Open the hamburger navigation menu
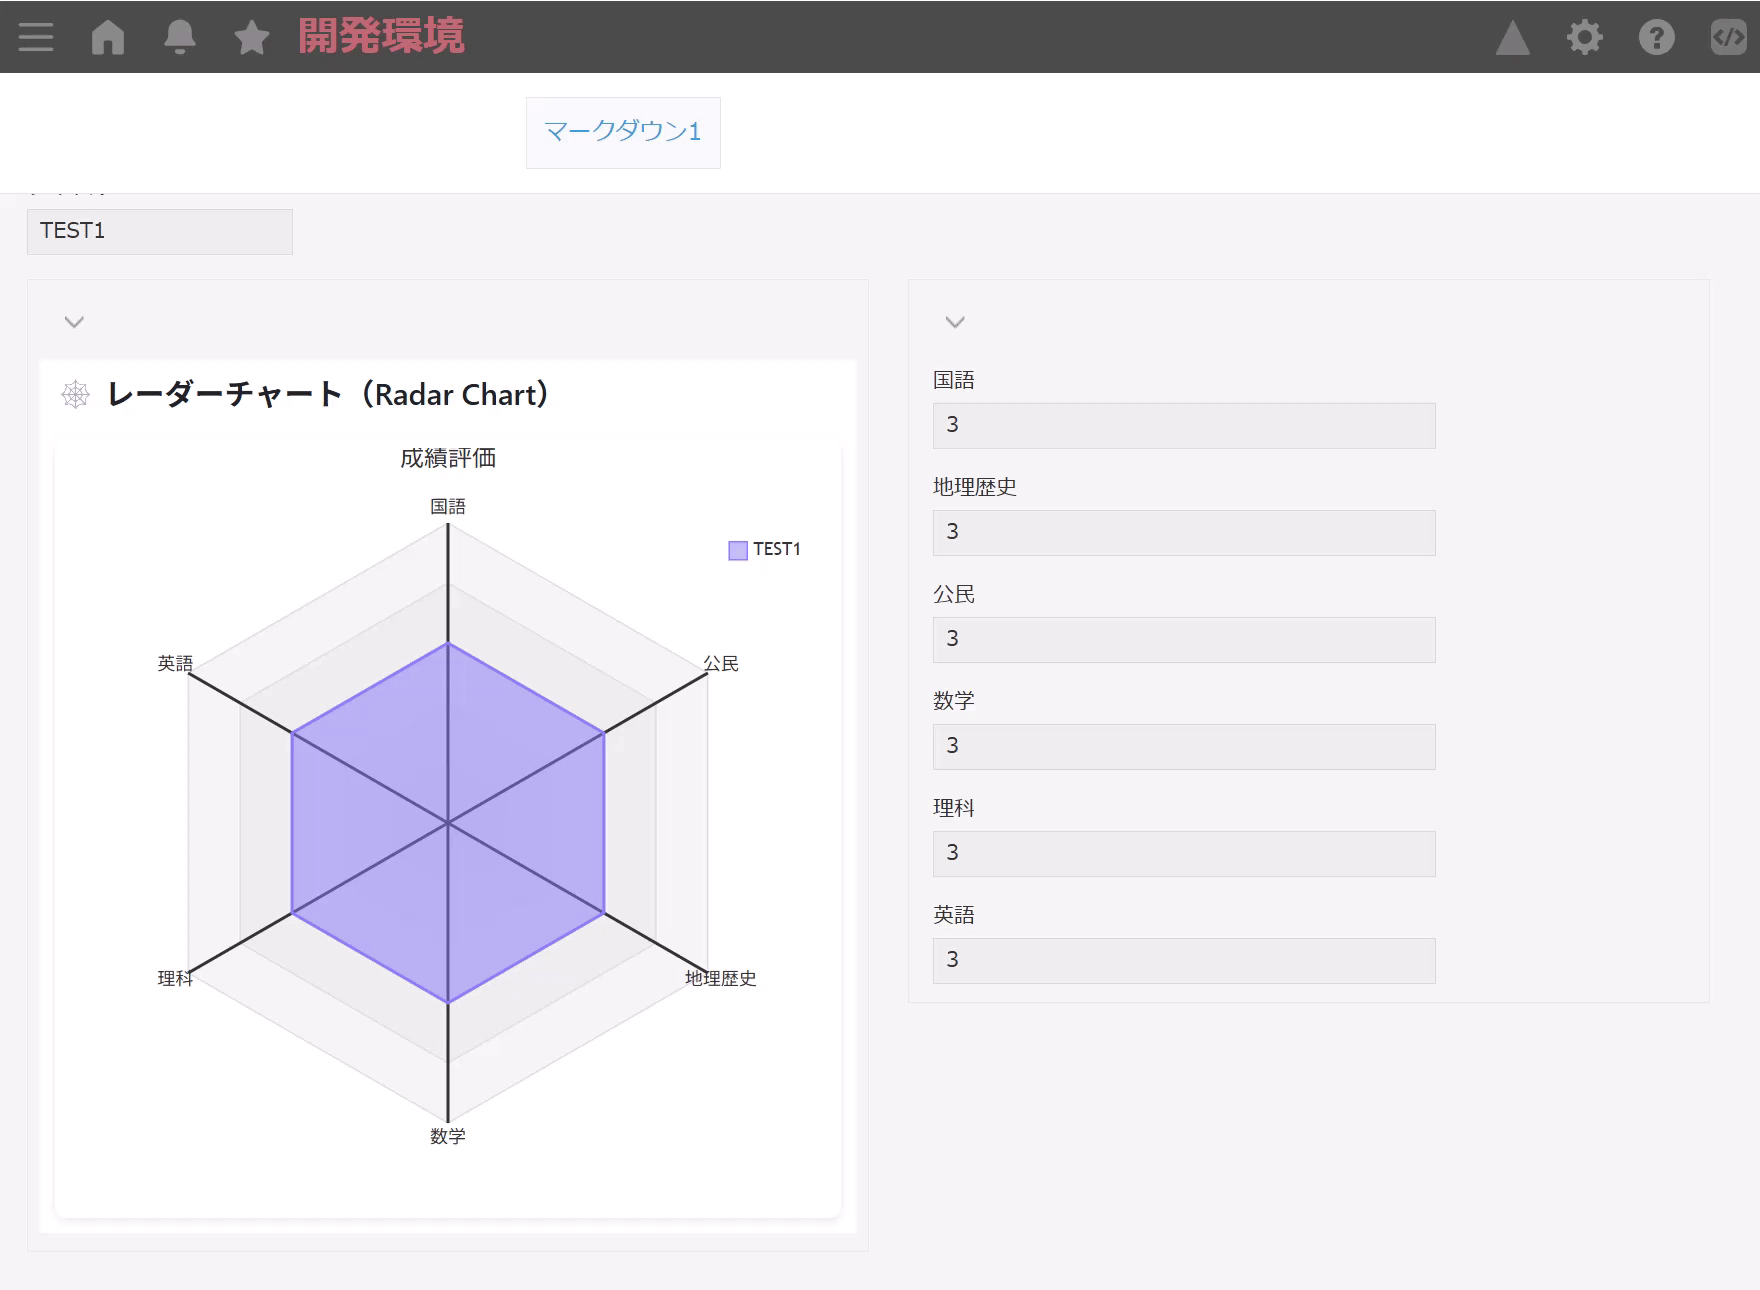Screen dimensions: 1760x1290 pos(36,37)
